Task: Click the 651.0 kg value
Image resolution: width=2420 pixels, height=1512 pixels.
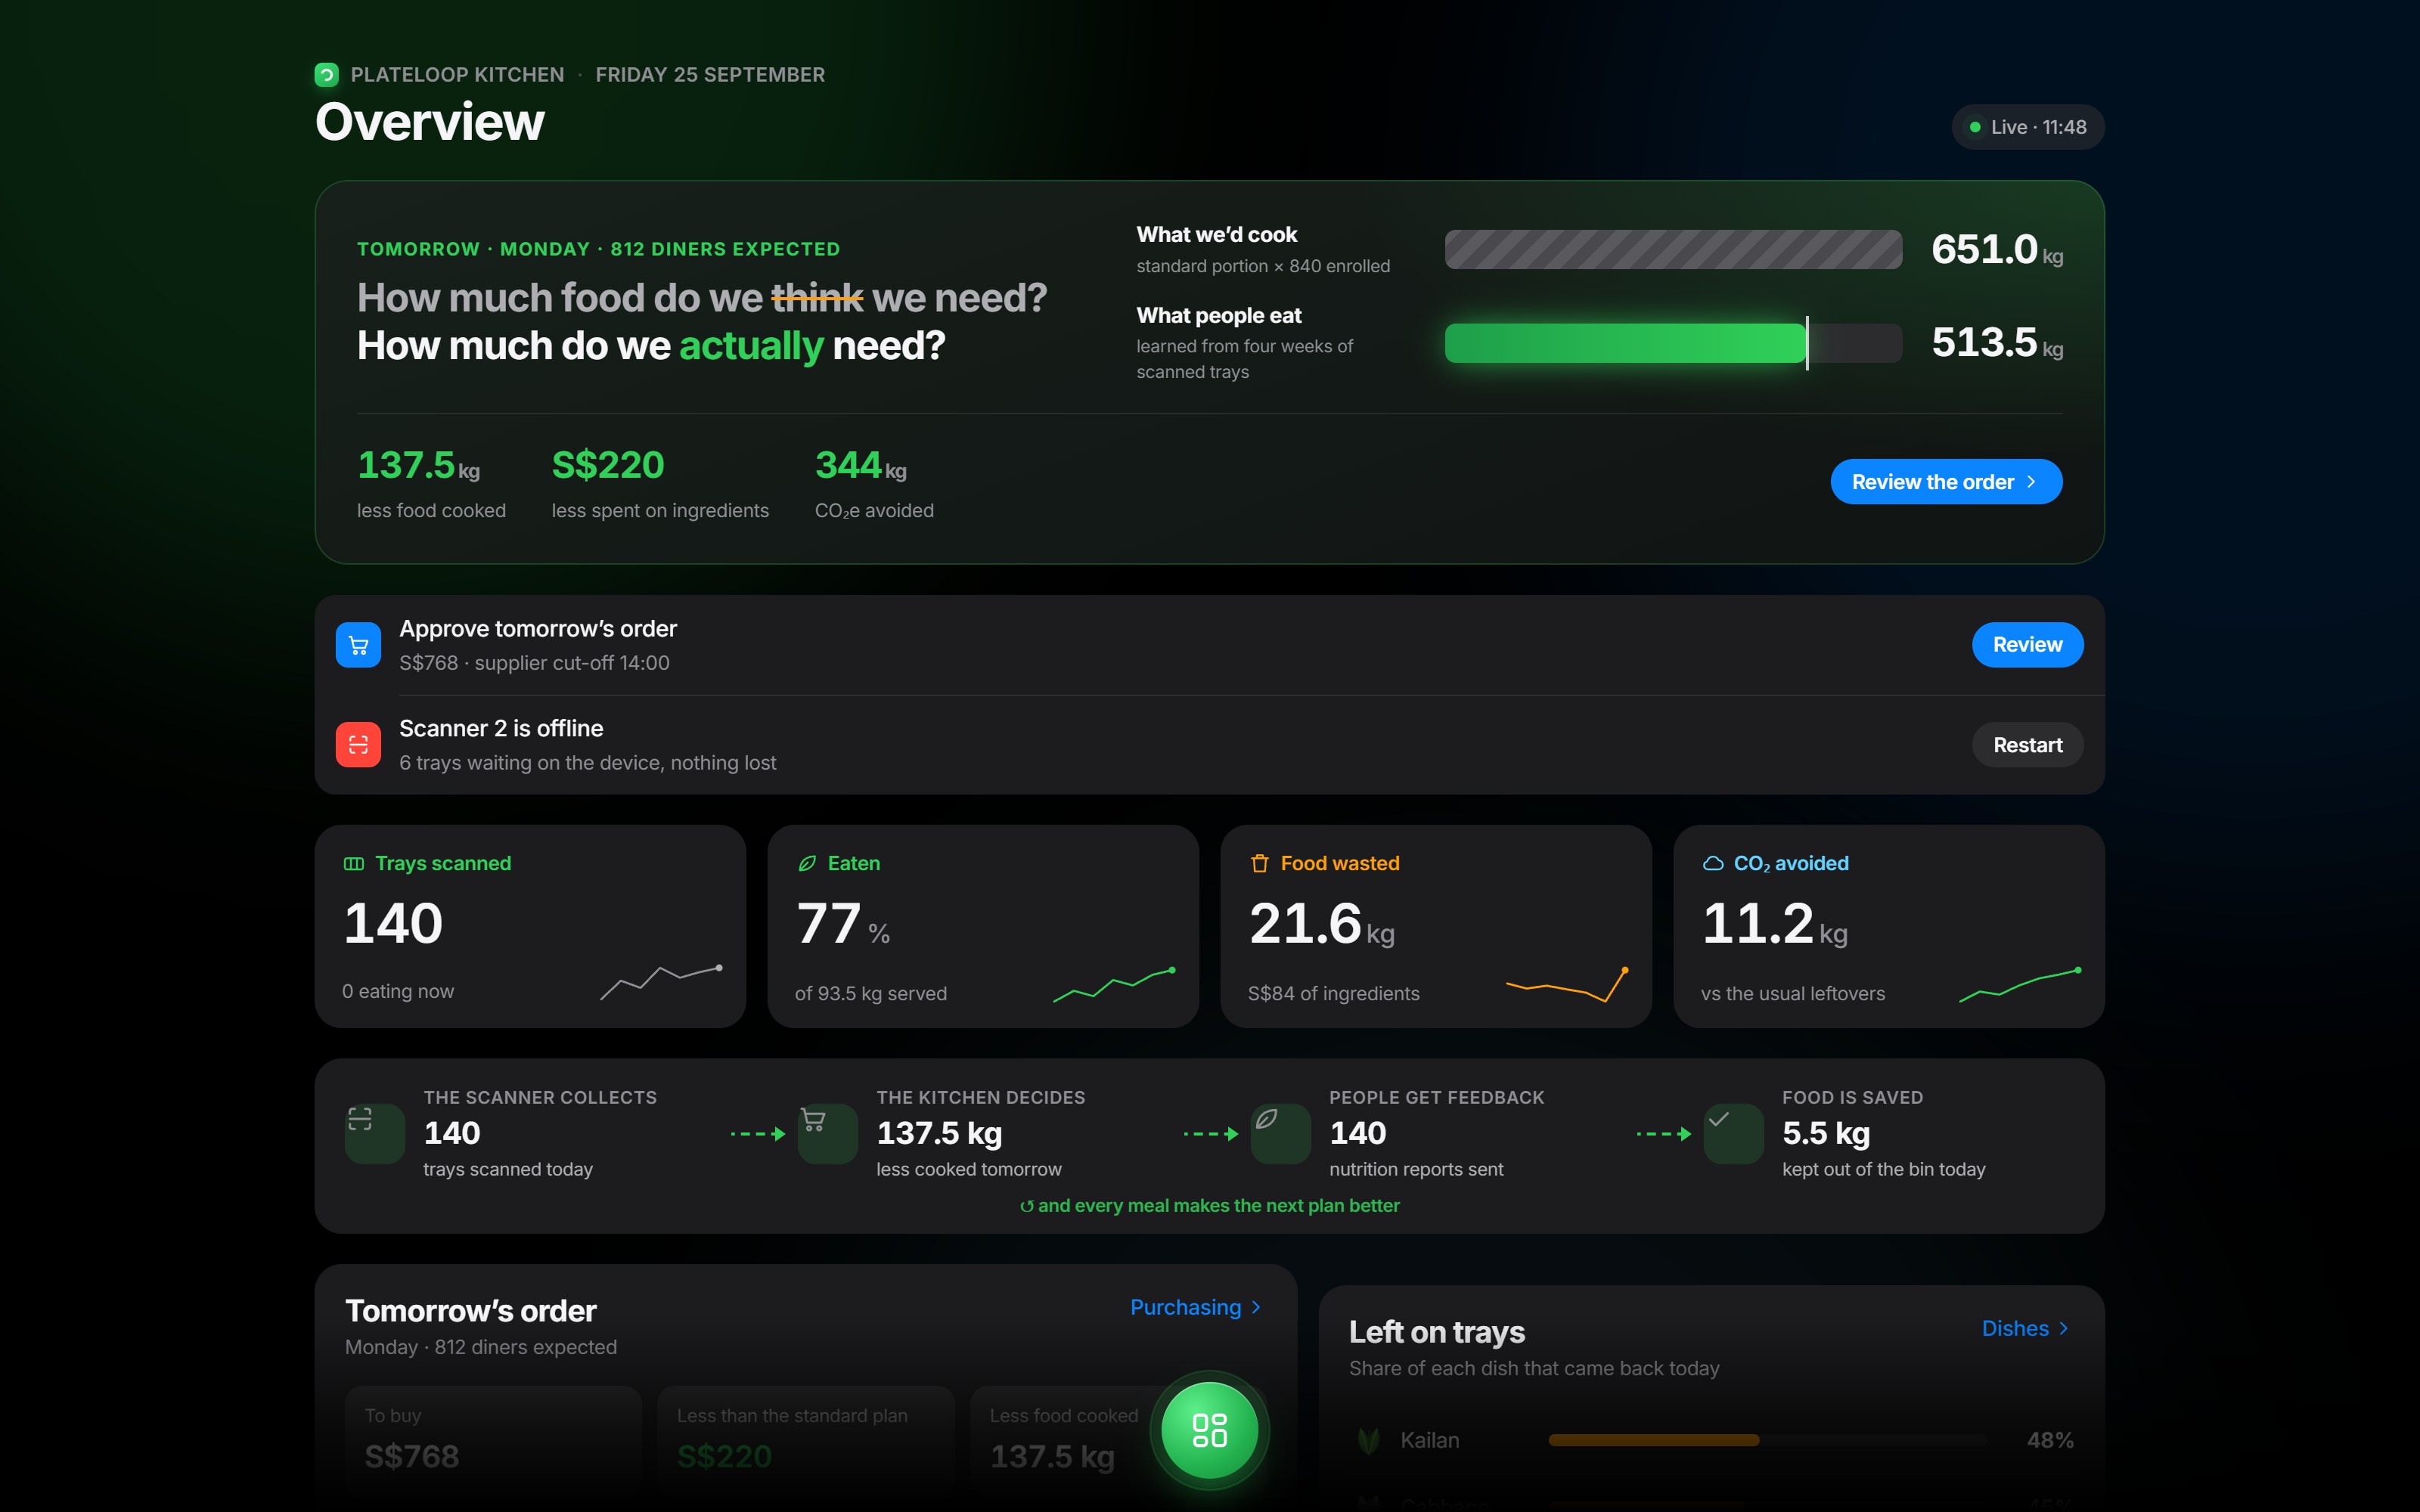Action: tap(1997, 249)
